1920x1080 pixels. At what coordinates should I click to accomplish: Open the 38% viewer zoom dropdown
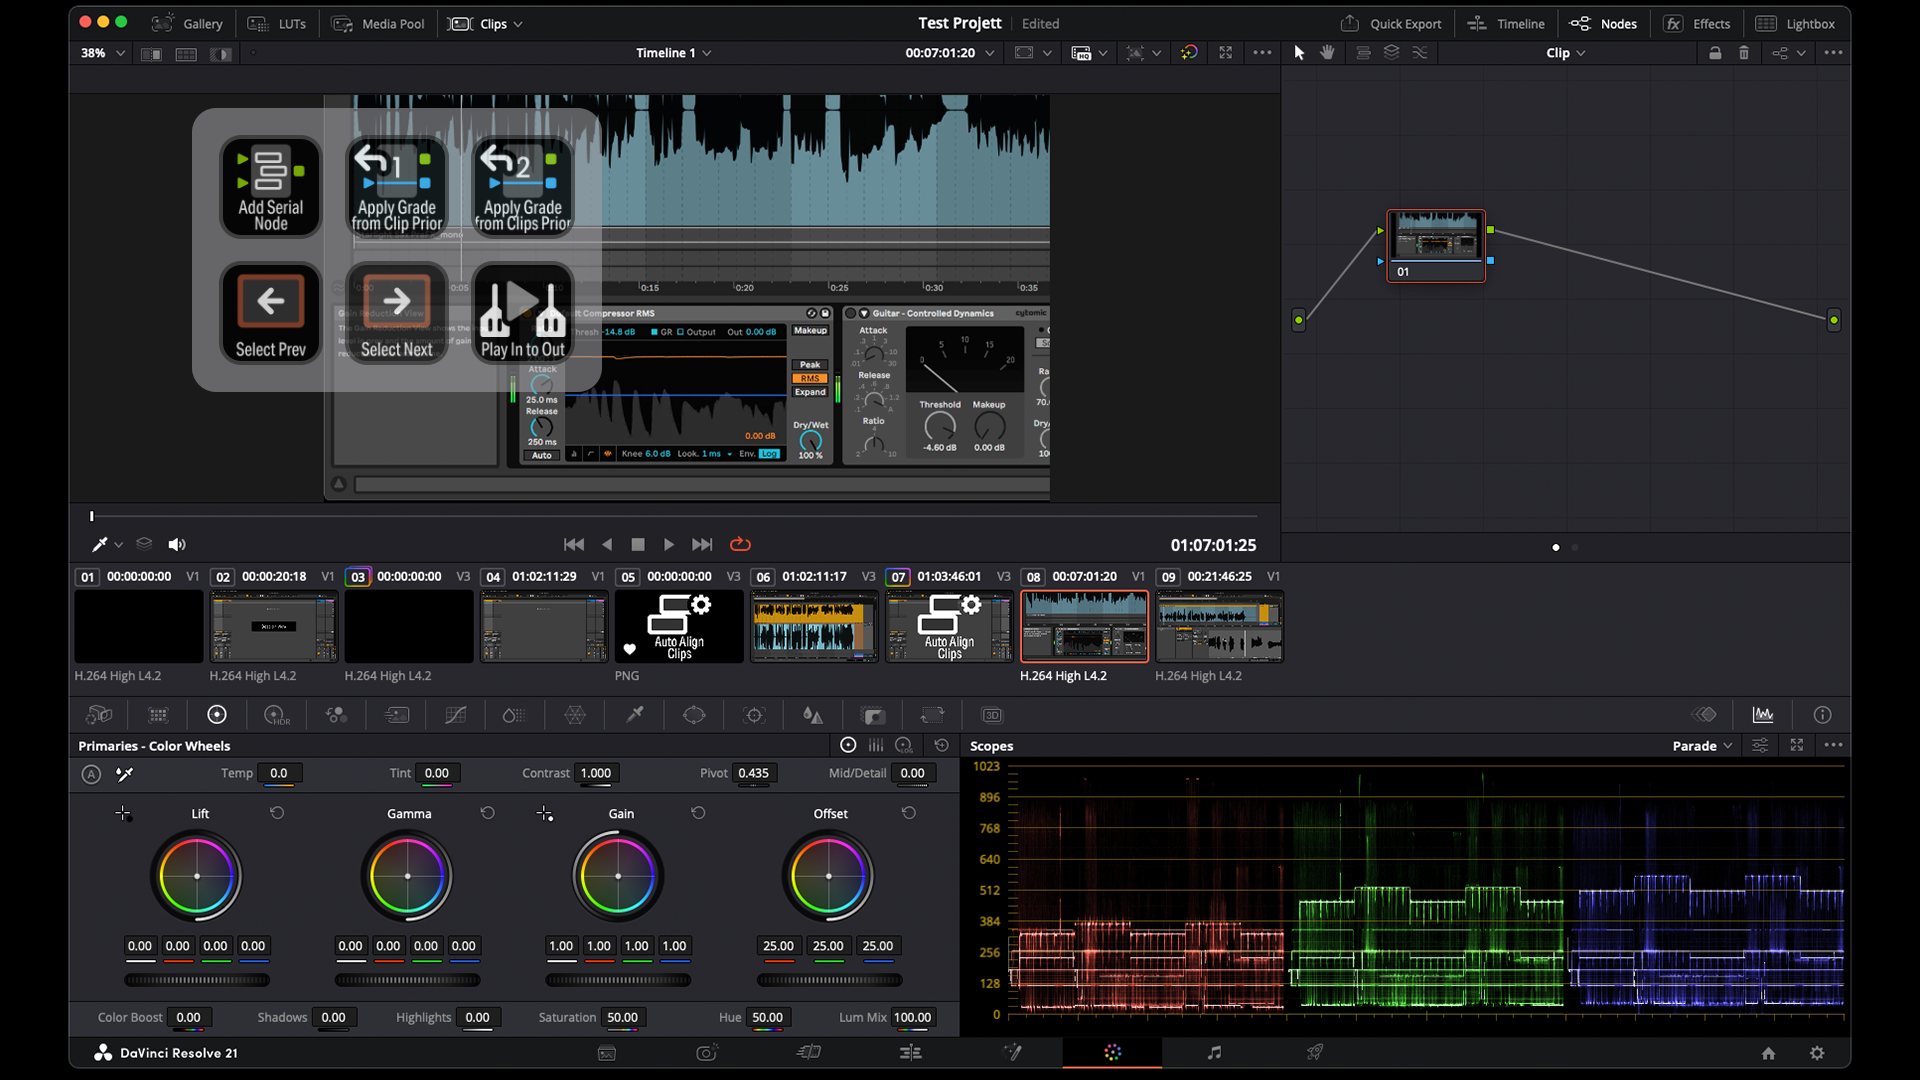pyautogui.click(x=103, y=53)
